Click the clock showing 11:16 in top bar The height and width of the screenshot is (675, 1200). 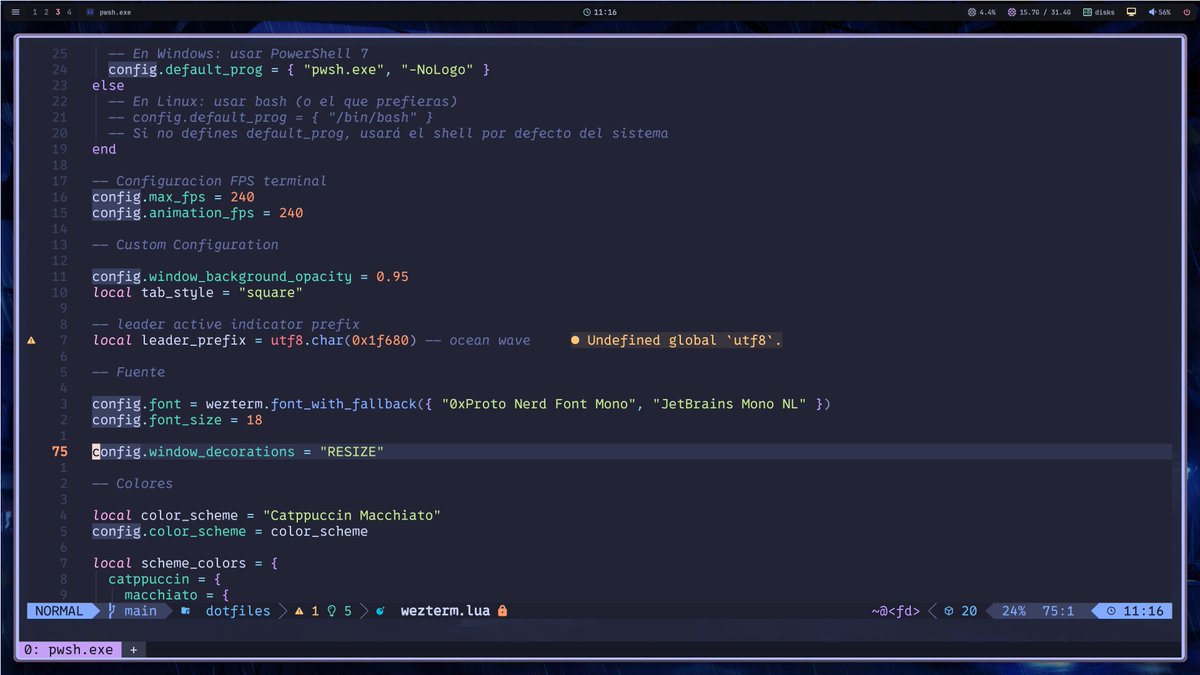(x=600, y=12)
